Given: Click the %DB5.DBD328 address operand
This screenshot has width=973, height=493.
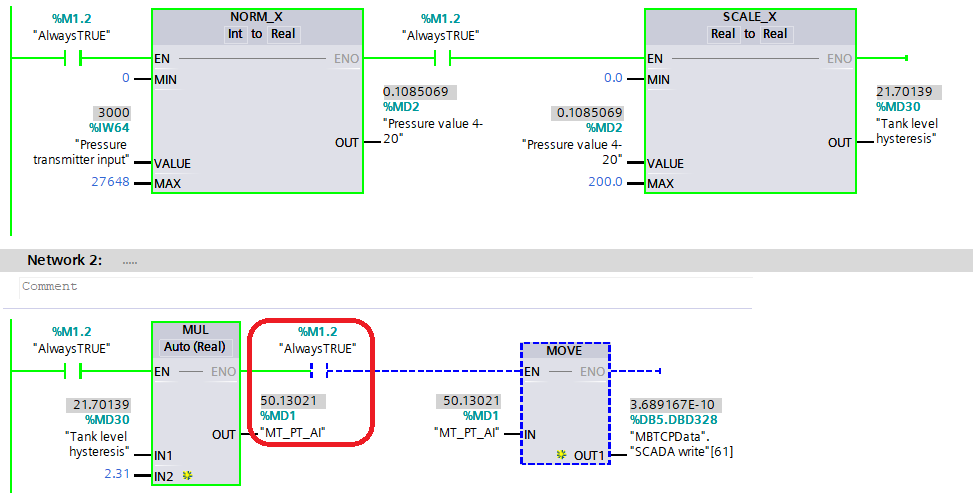Looking at the screenshot, I should click(673, 420).
